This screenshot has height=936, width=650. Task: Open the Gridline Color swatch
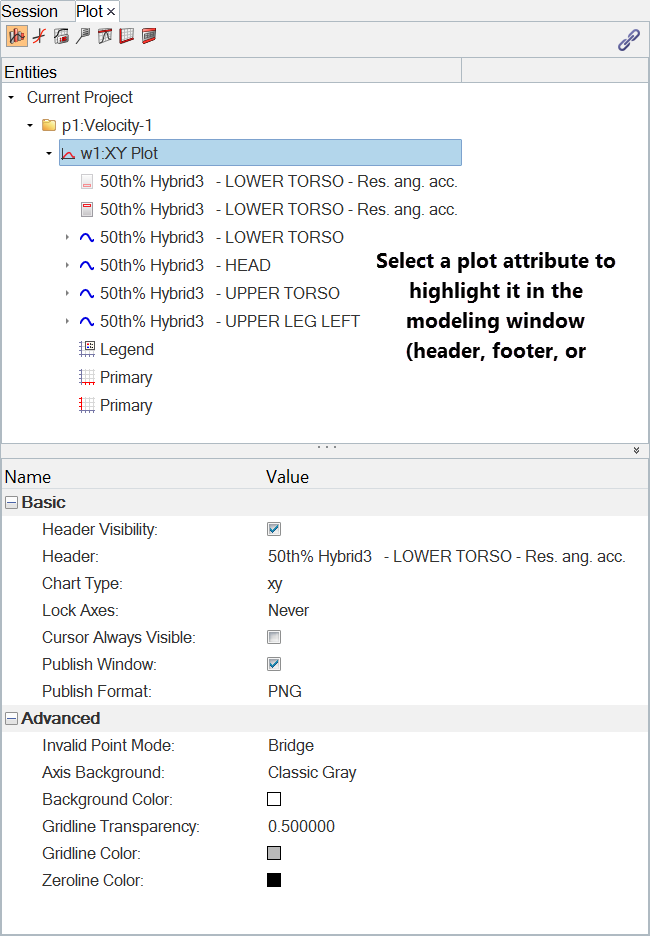tap(274, 853)
